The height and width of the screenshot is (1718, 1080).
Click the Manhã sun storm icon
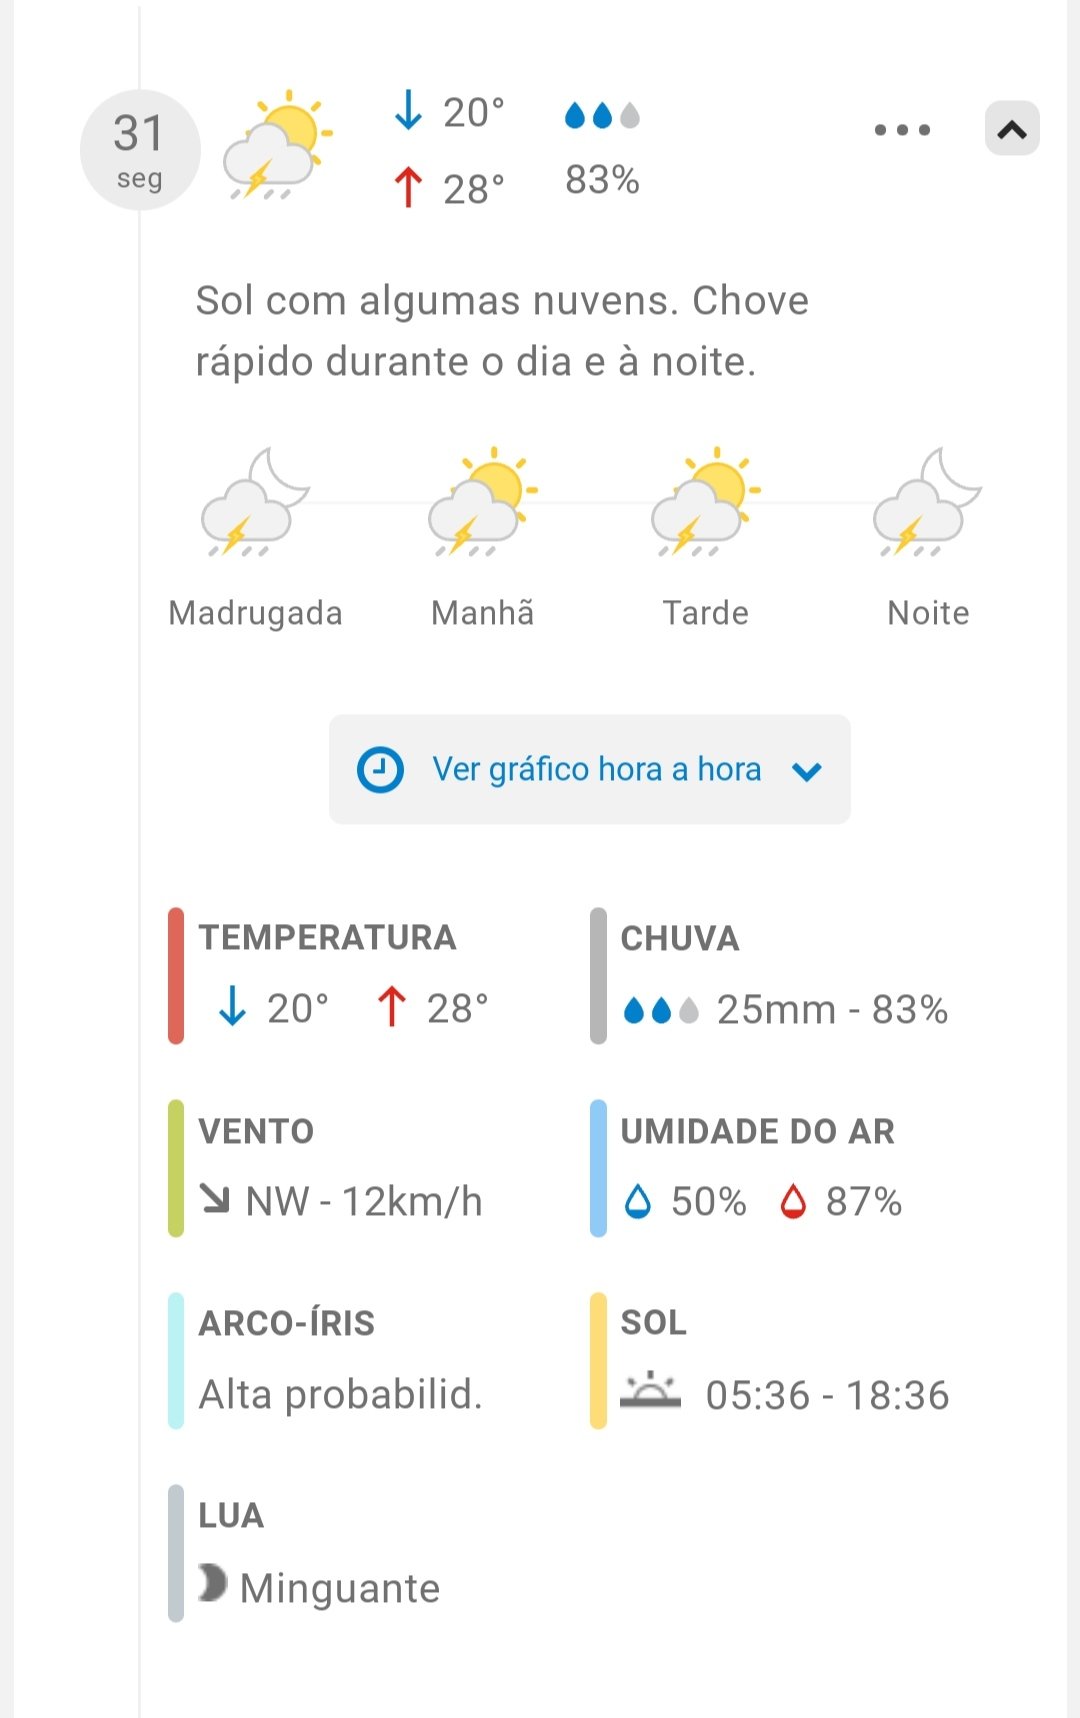tap(482, 503)
